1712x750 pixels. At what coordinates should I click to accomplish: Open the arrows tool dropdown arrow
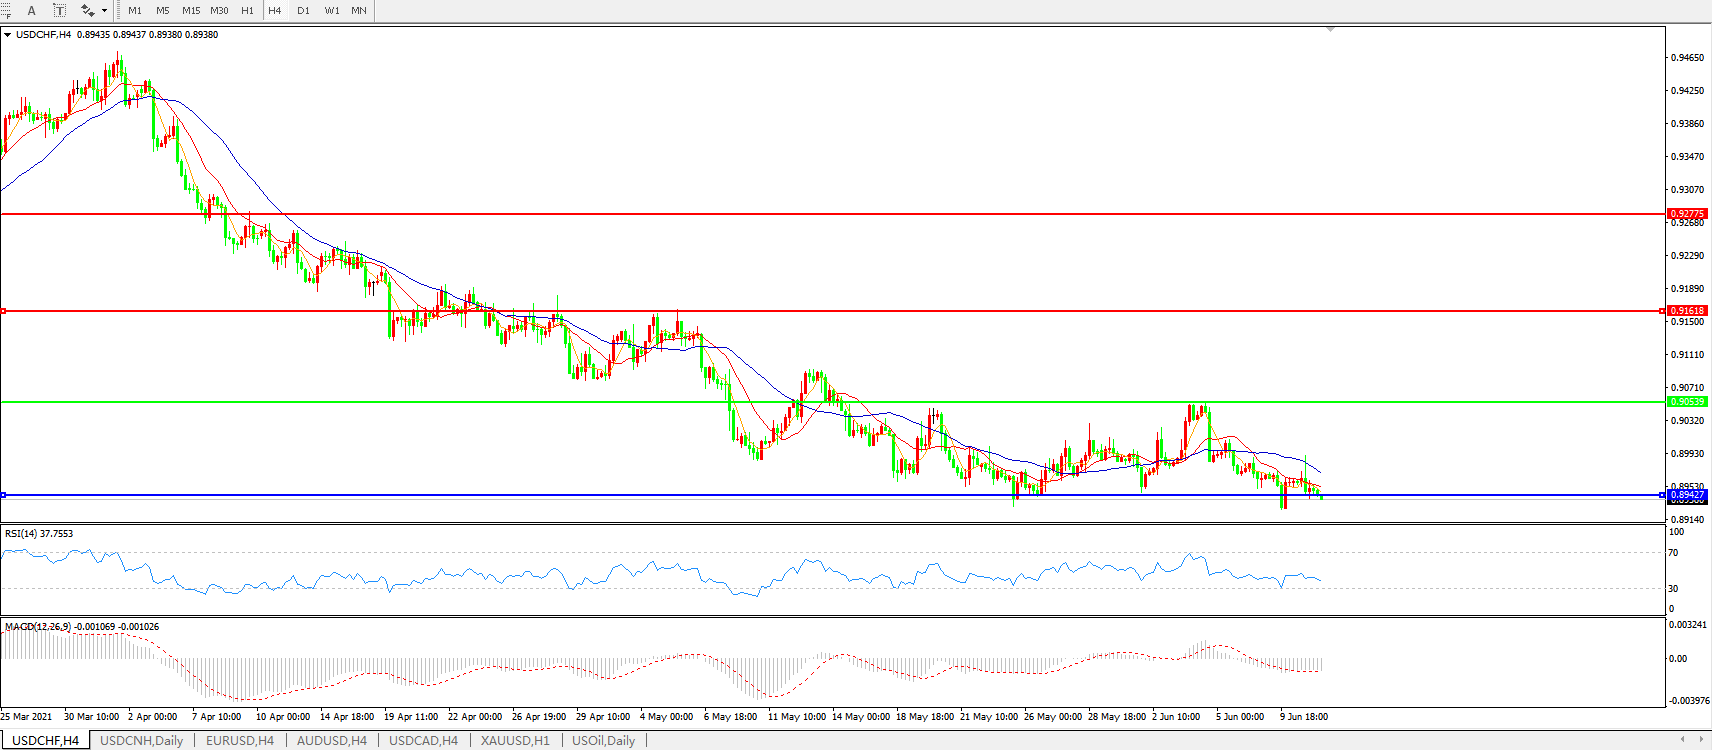click(x=105, y=10)
